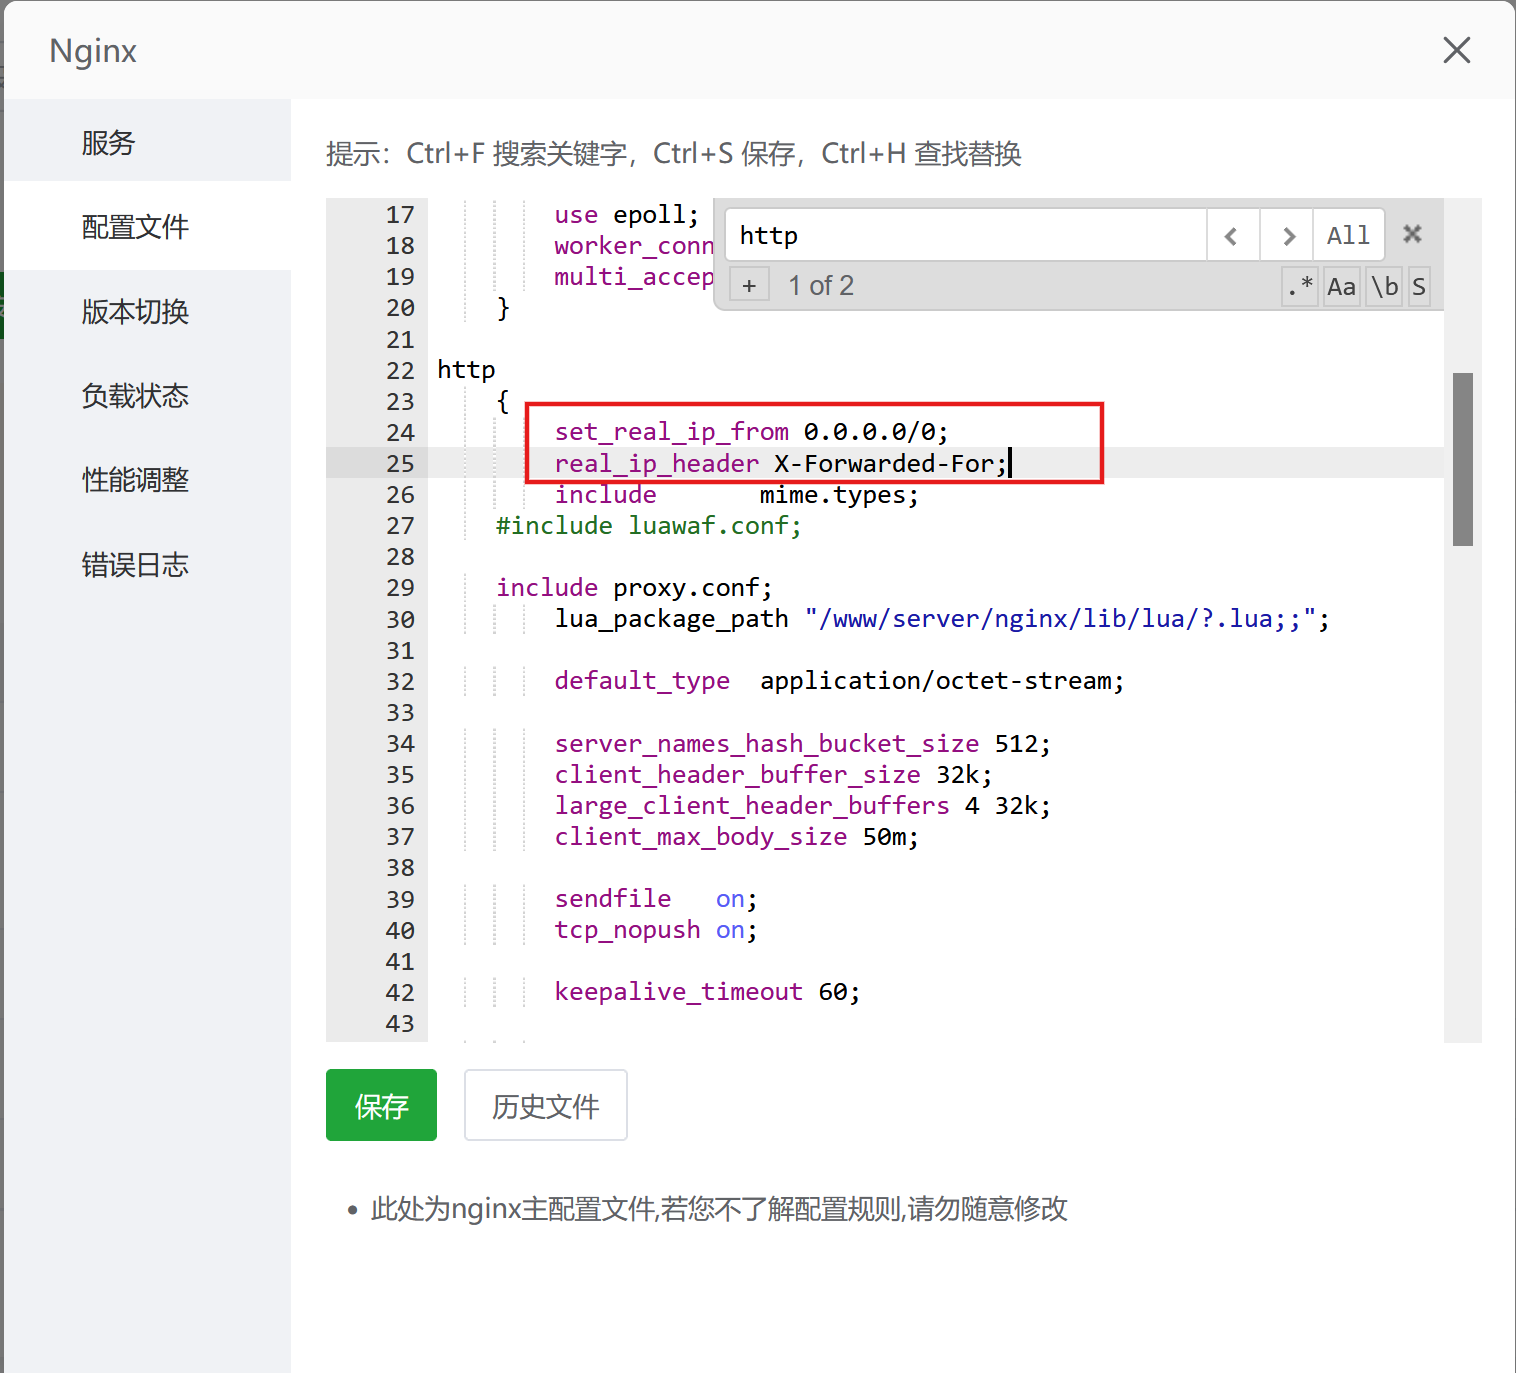Image resolution: width=1516 pixels, height=1373 pixels.
Task: Place cursor on real_ip_header X-Forwarded-For line
Action: tap(781, 464)
